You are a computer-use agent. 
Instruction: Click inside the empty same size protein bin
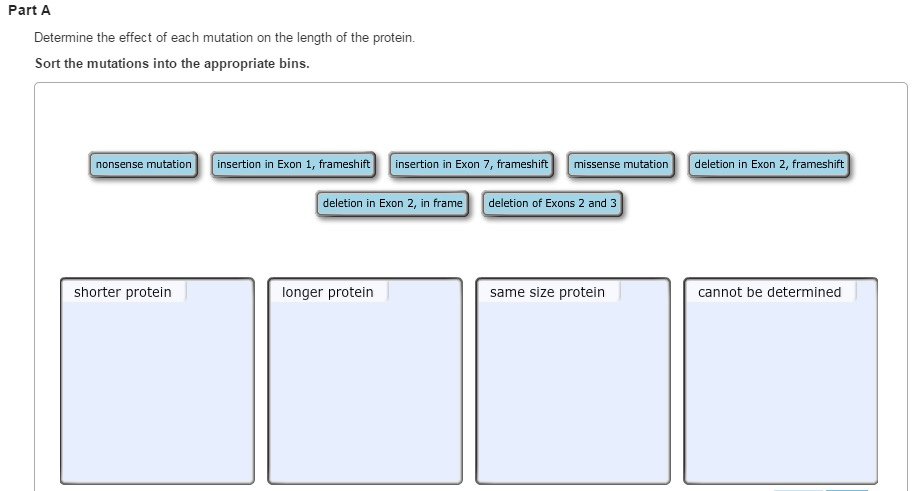(x=573, y=390)
